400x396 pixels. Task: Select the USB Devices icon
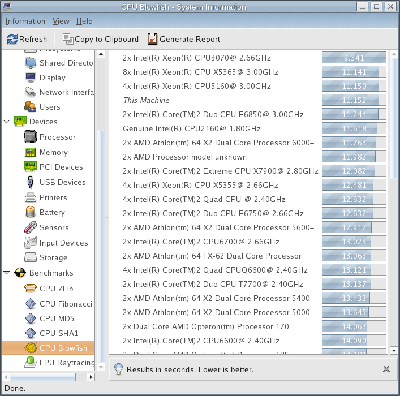[x=30, y=182]
